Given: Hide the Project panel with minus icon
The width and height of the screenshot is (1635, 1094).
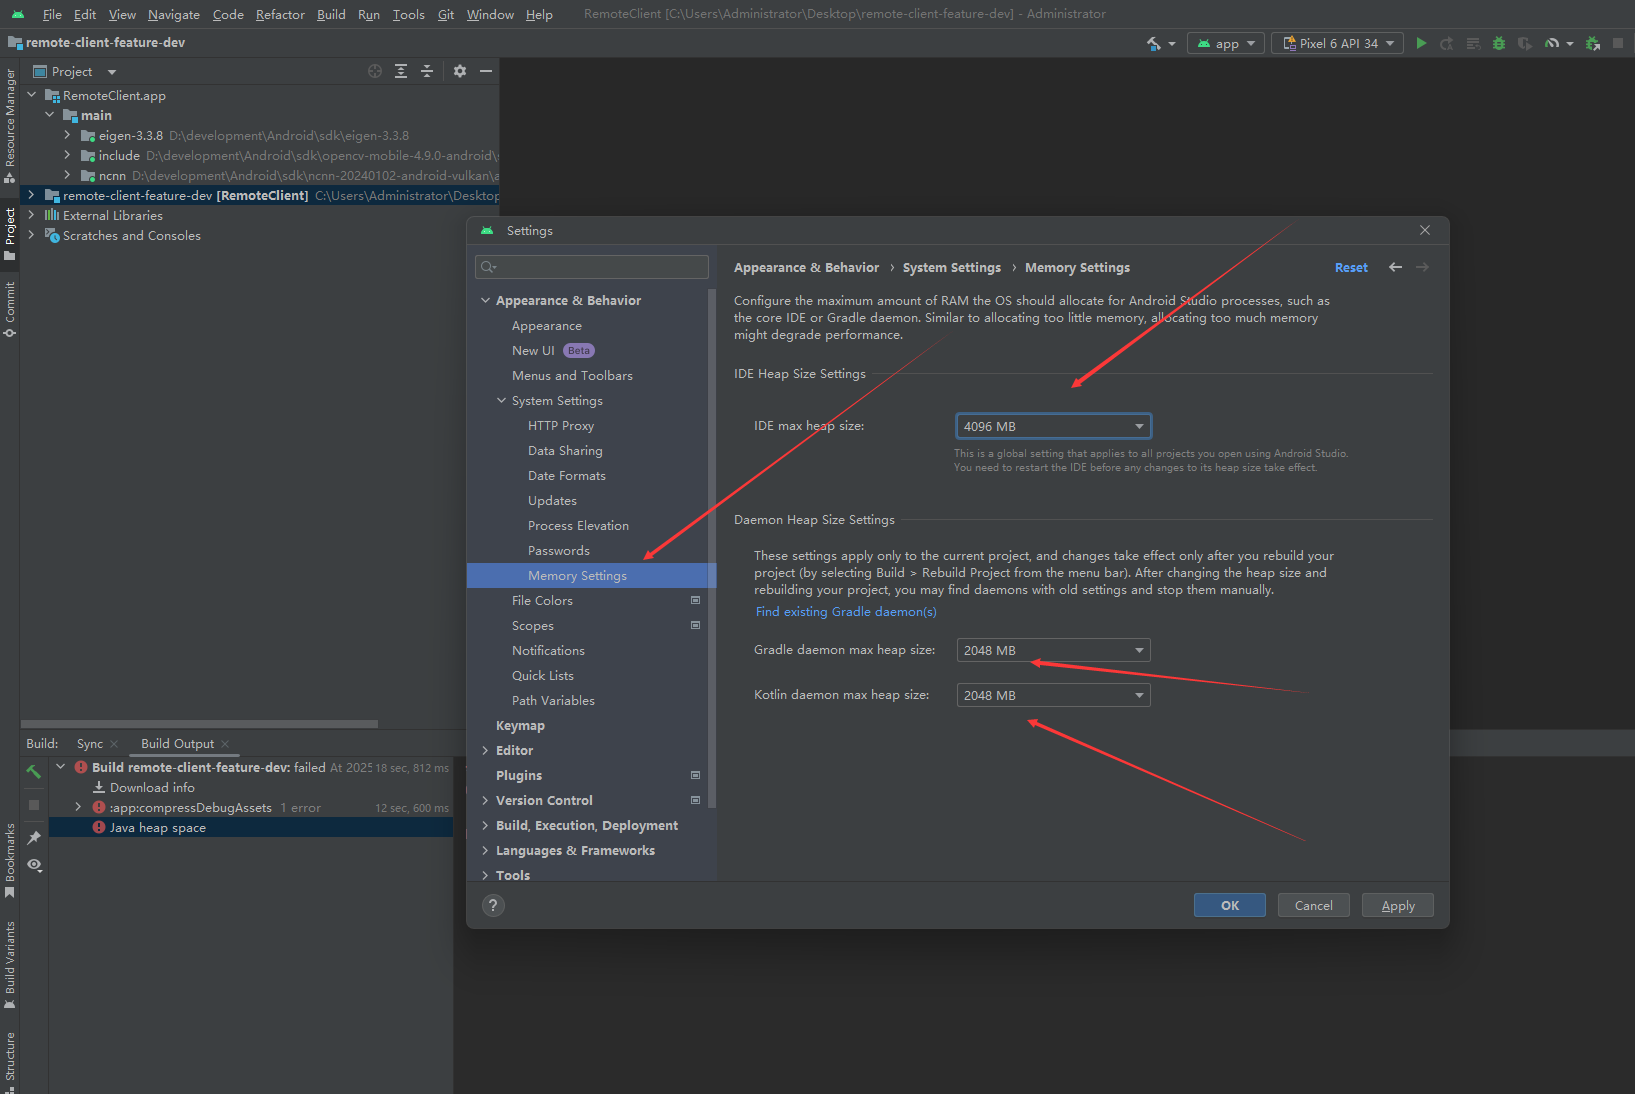Looking at the screenshot, I should tap(486, 71).
